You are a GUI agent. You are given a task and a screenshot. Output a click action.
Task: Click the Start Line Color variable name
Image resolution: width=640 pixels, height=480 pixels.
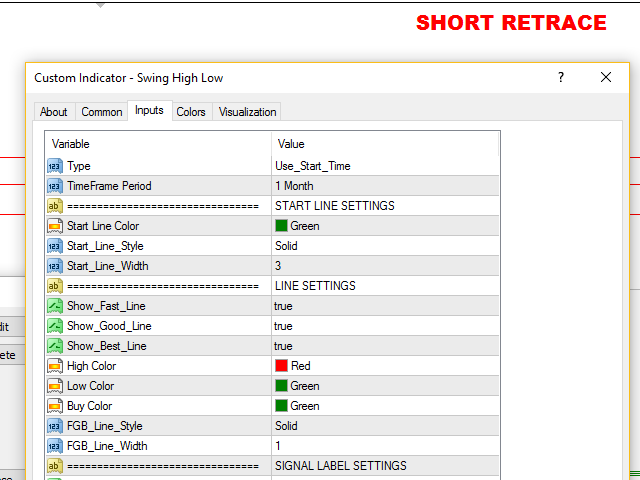103,226
